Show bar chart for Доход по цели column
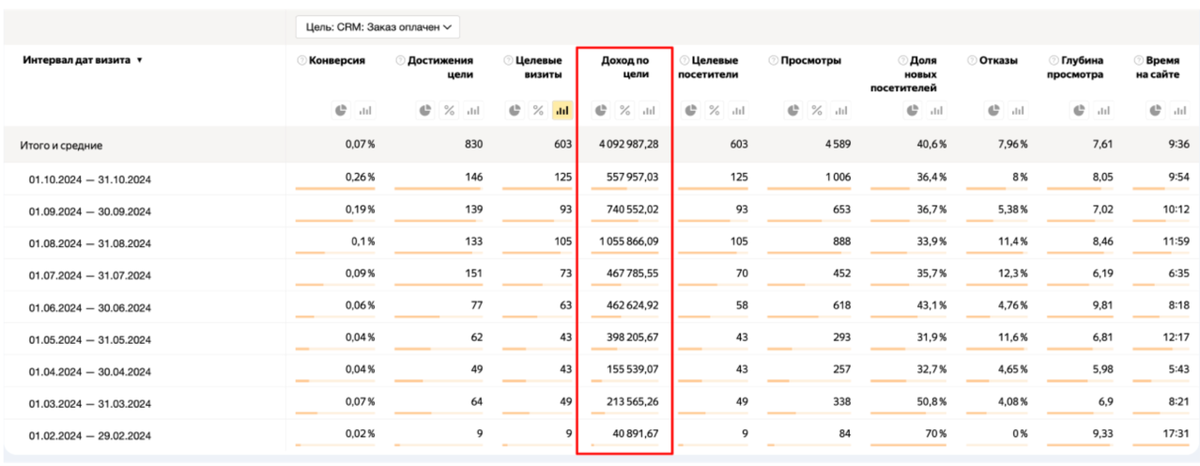The image size is (1200, 466). (649, 110)
